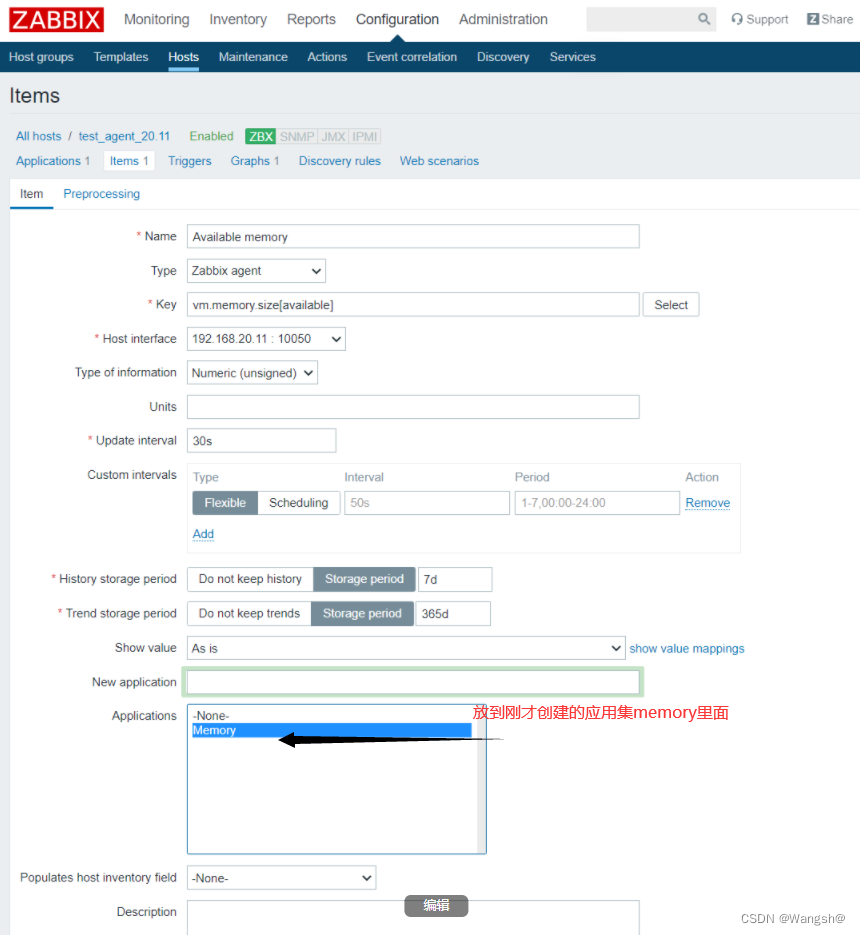Click the history period 7d field
The image size is (860, 935).
click(455, 579)
